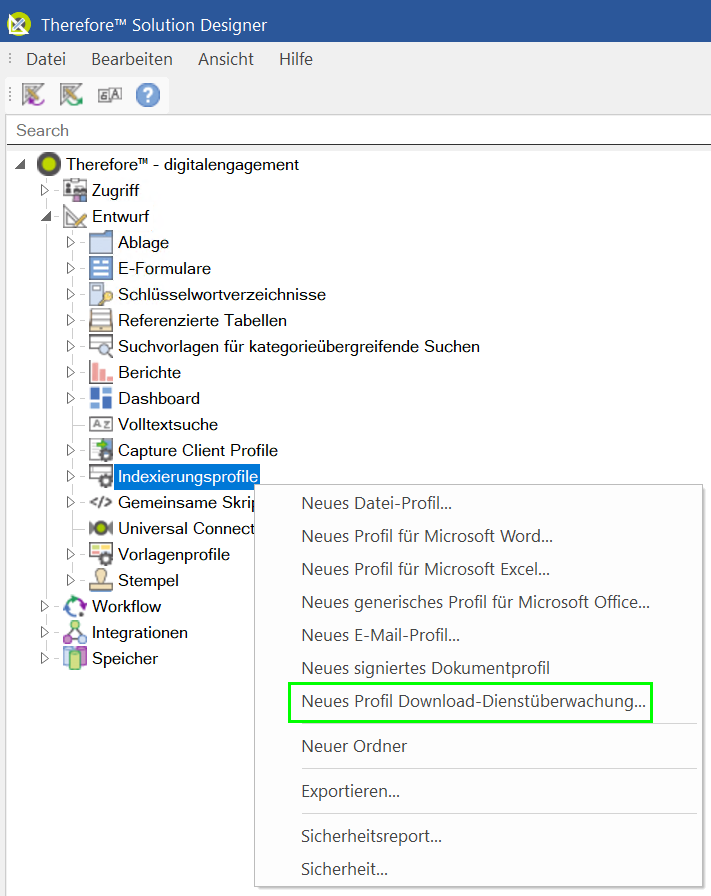Click the language switch toolbar icon
The width and height of the screenshot is (711, 896).
pyautogui.click(x=110, y=95)
